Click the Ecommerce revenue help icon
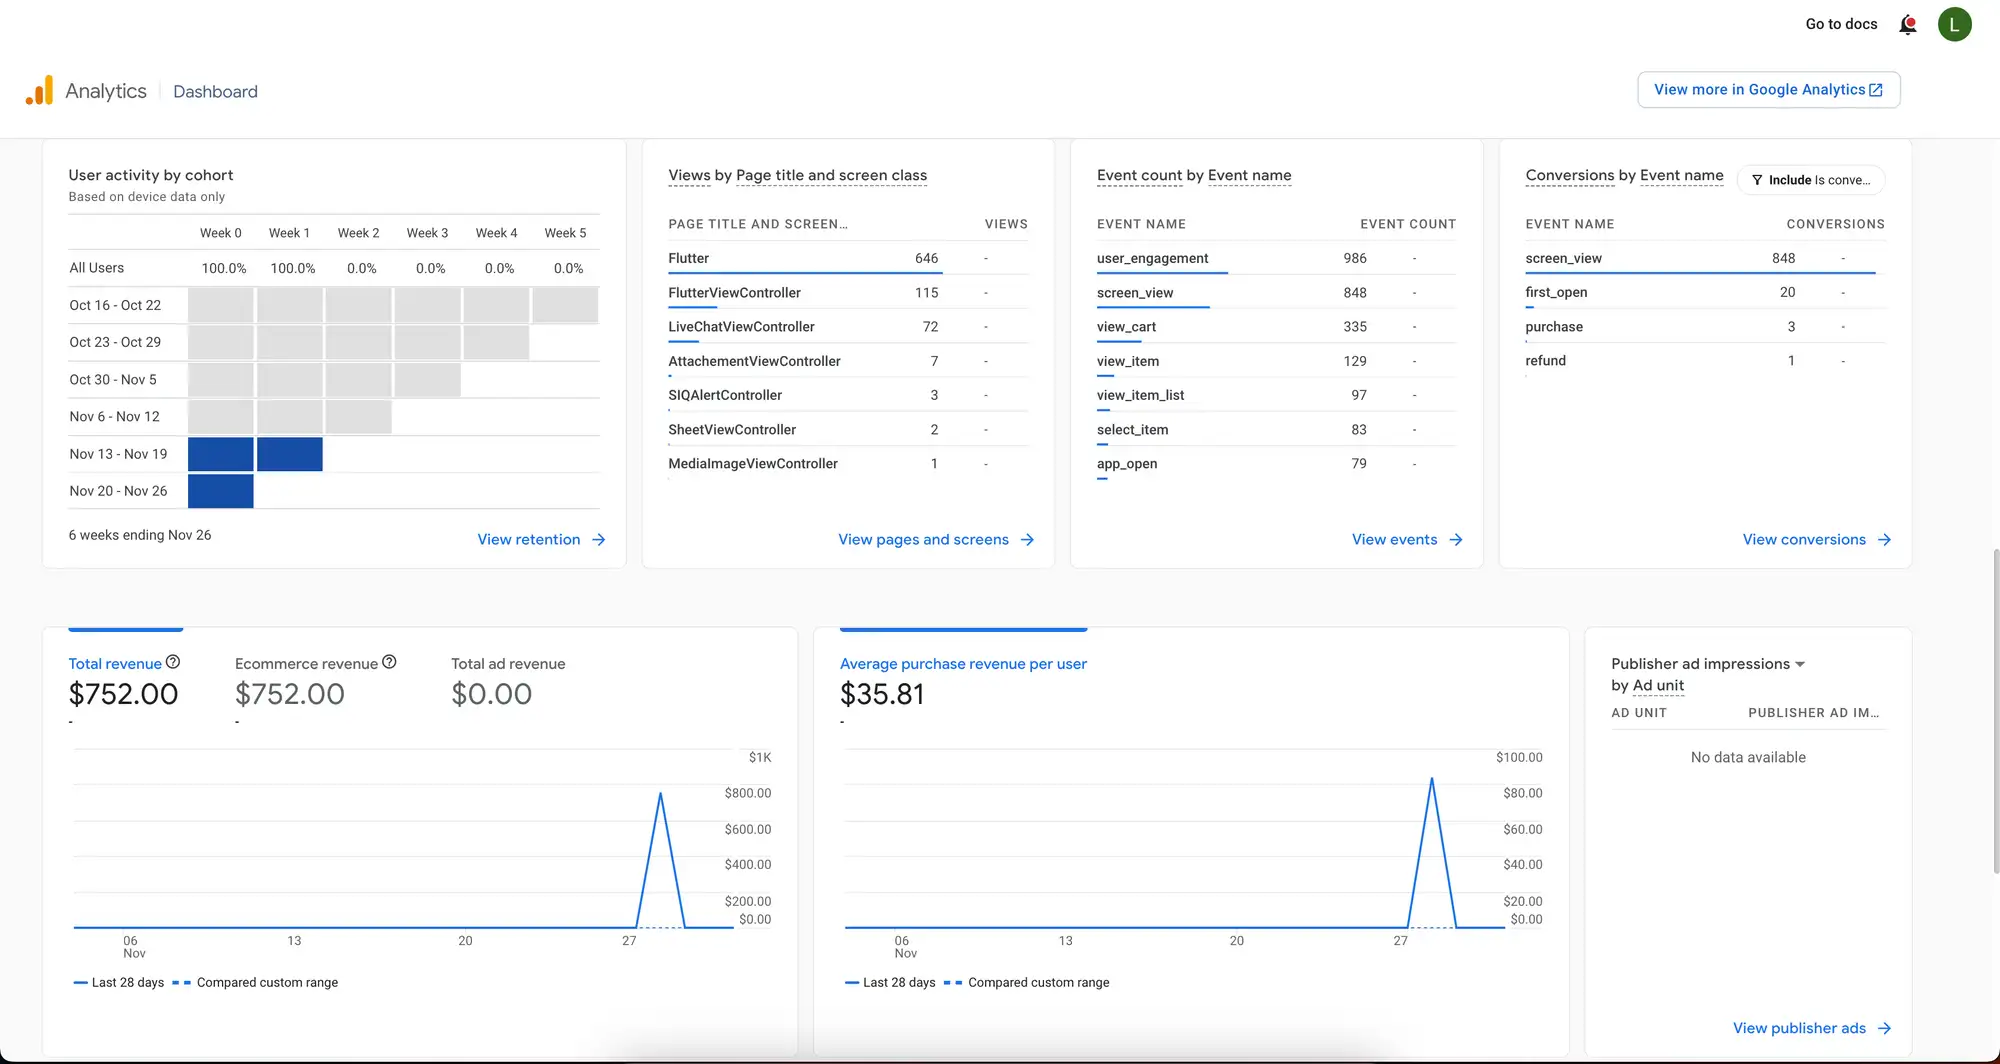This screenshot has height=1064, width=2000. [390, 662]
